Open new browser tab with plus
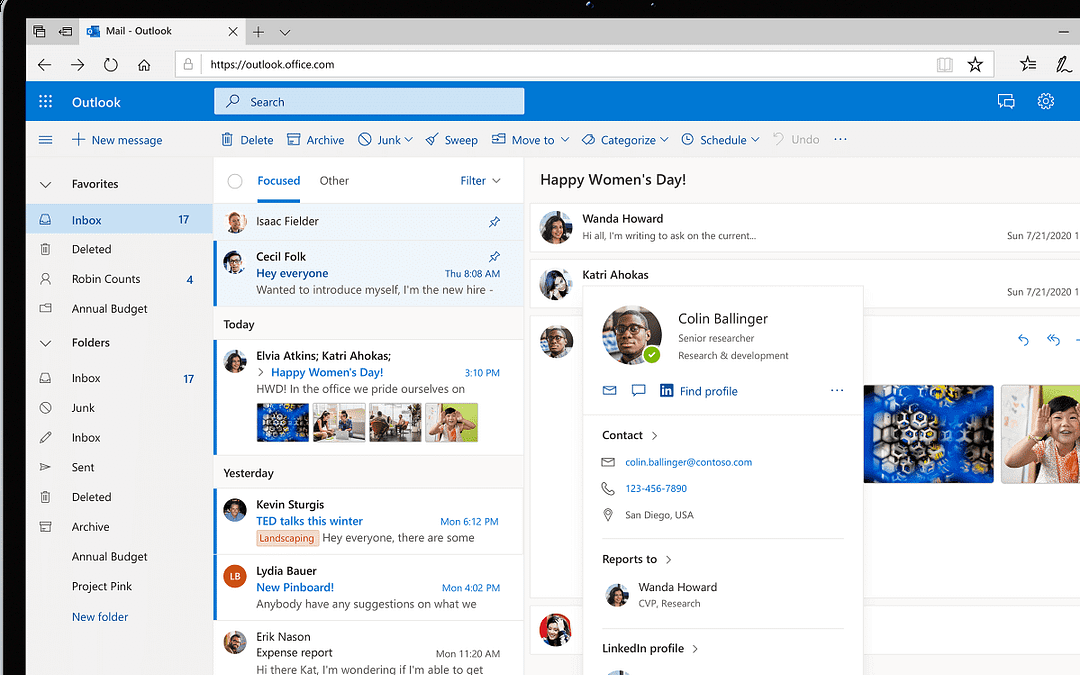 [258, 32]
